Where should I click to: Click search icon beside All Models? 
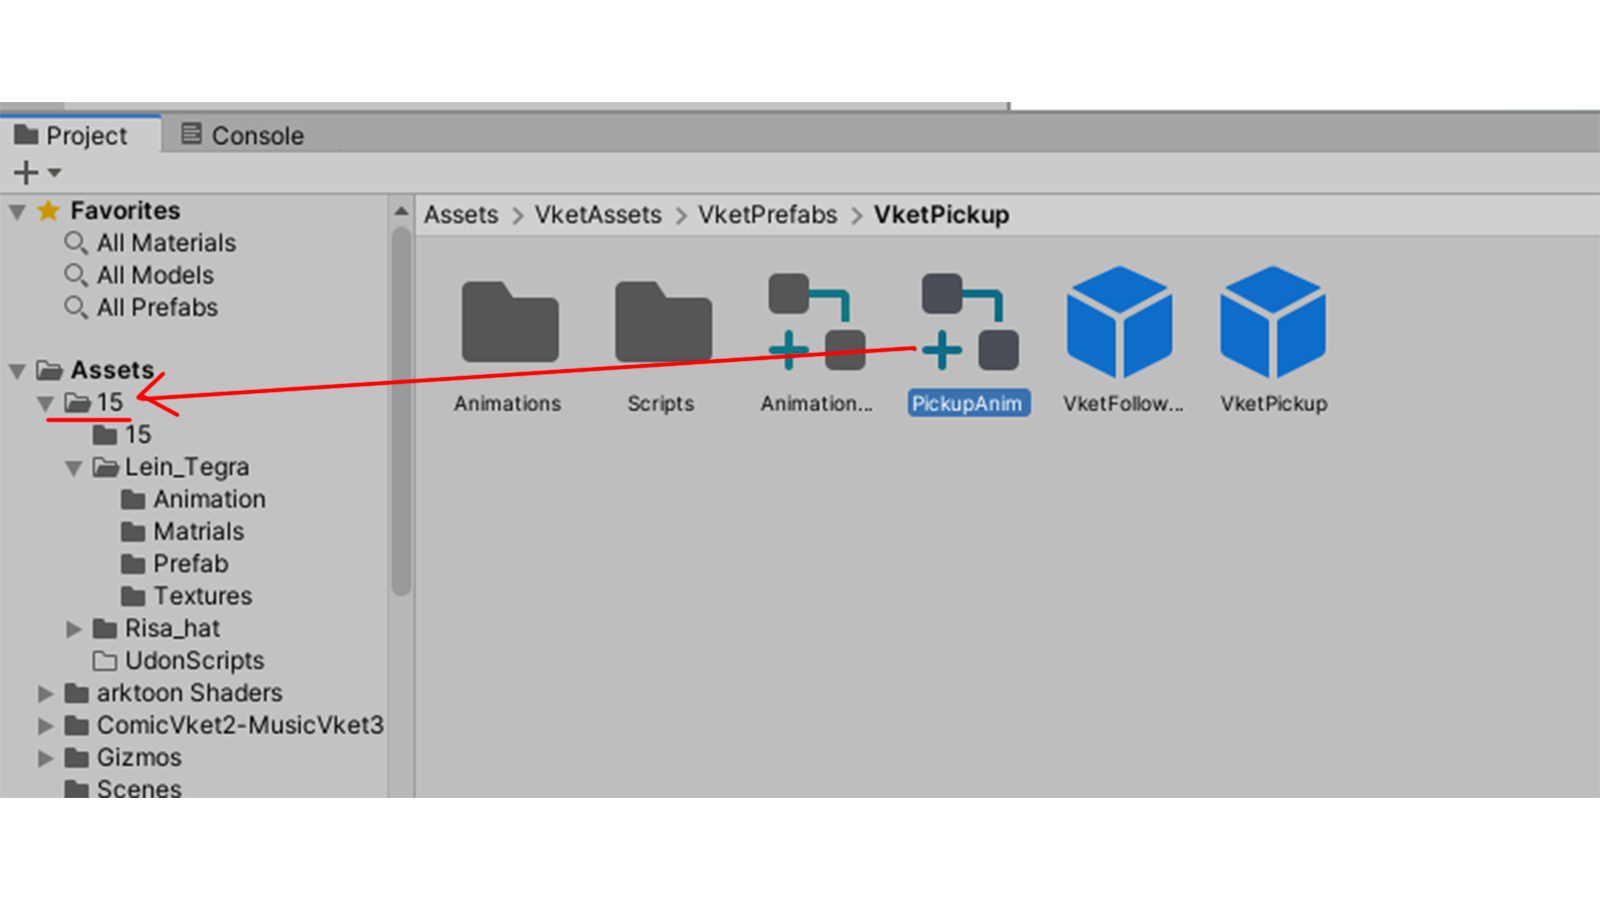click(x=76, y=275)
